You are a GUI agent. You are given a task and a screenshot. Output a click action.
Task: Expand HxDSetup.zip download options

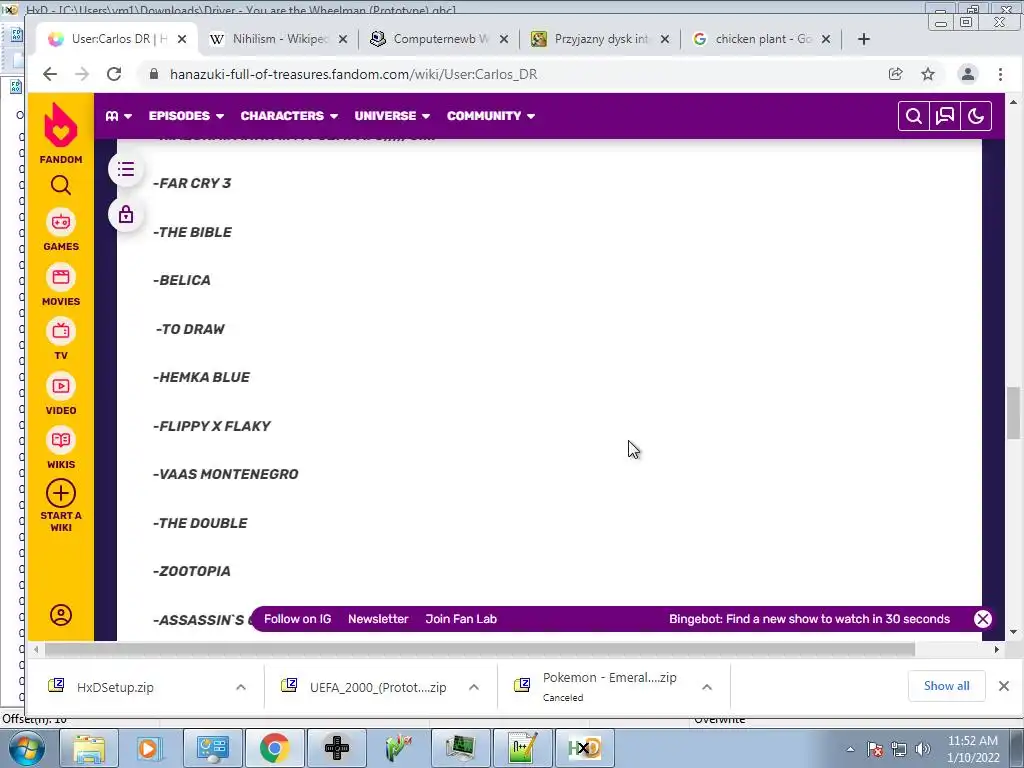(x=241, y=687)
